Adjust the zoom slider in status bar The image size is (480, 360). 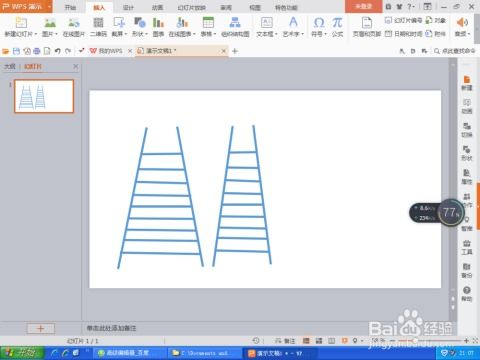pos(416,341)
